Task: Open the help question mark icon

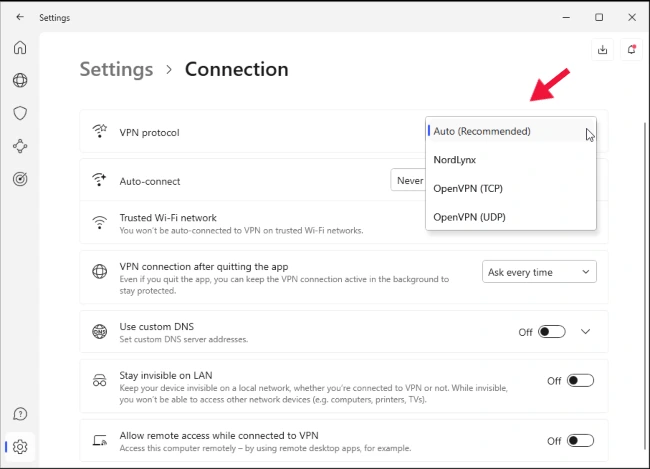Action: pos(20,414)
